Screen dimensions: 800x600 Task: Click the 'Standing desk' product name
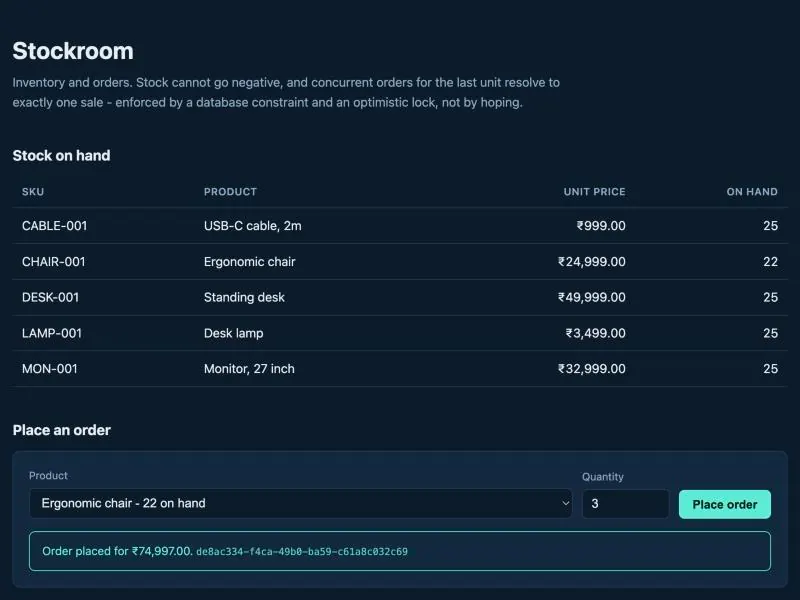click(244, 297)
